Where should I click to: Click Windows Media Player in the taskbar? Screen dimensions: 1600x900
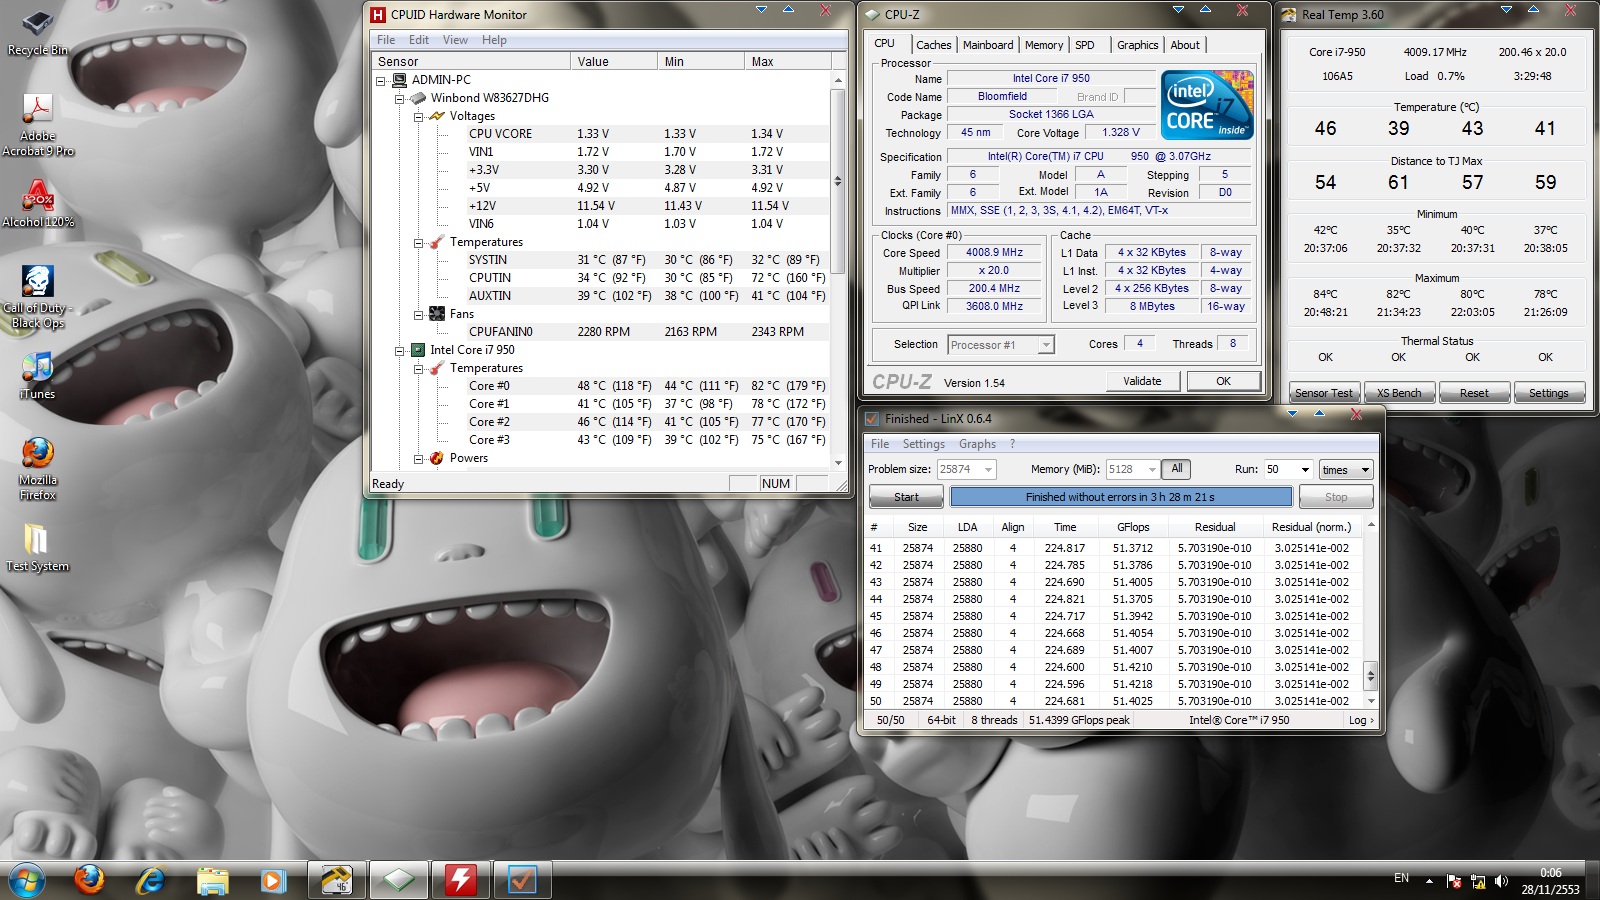click(x=272, y=880)
